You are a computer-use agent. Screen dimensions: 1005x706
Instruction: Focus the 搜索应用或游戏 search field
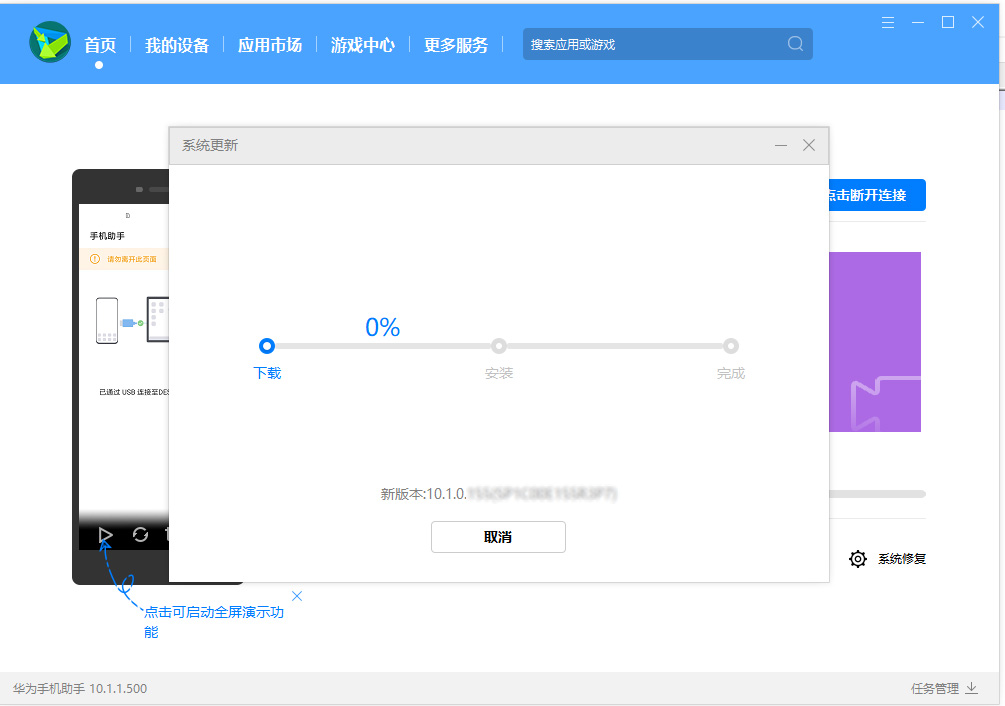(650, 44)
